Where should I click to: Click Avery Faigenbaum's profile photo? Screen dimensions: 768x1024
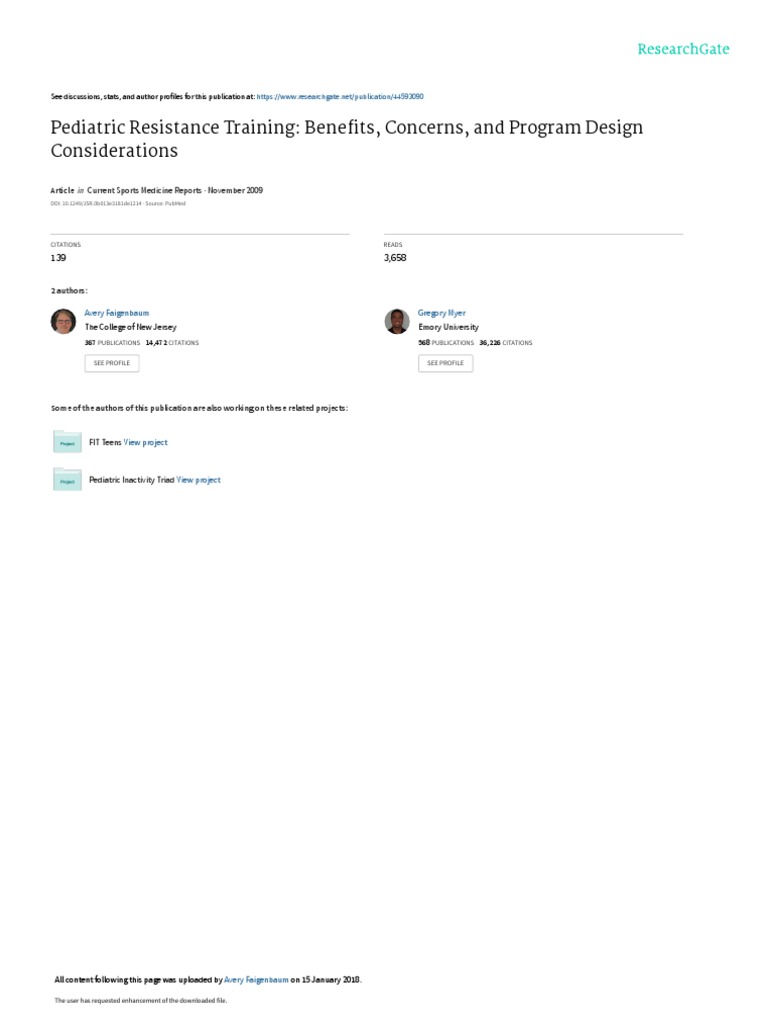(x=63, y=321)
